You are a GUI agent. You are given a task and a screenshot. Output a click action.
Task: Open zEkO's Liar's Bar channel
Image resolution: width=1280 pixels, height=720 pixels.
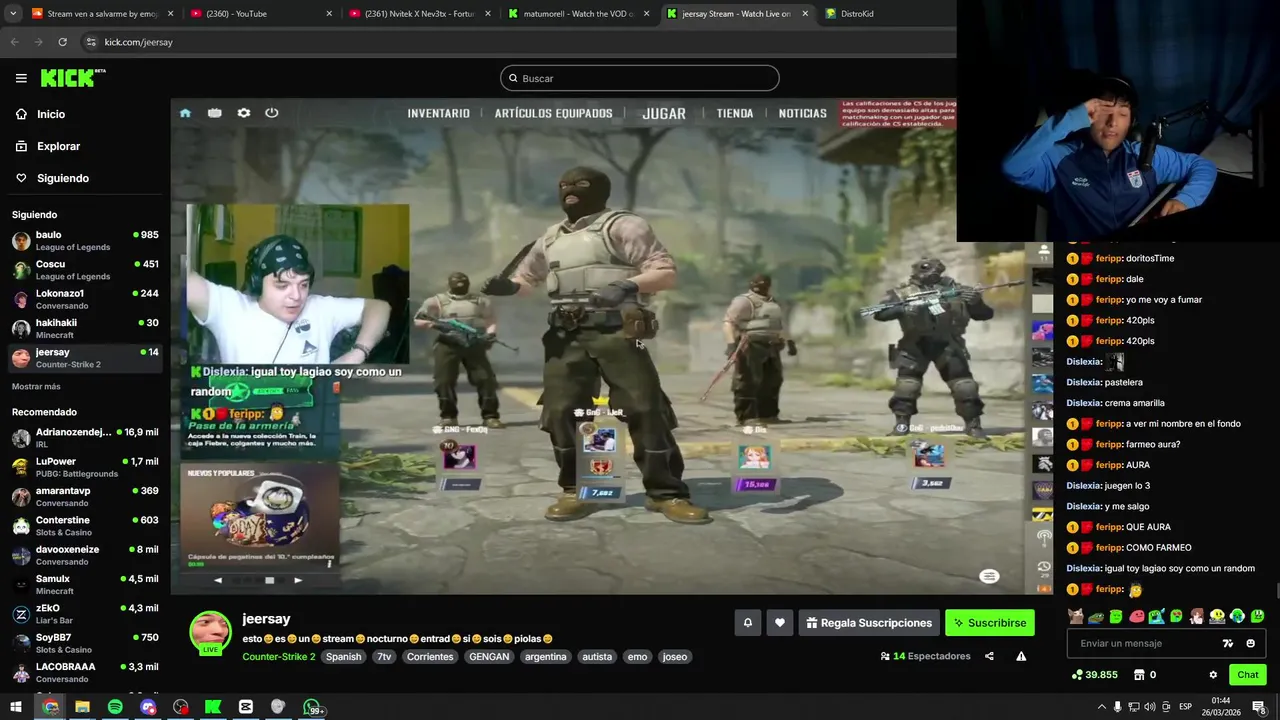[85, 614]
